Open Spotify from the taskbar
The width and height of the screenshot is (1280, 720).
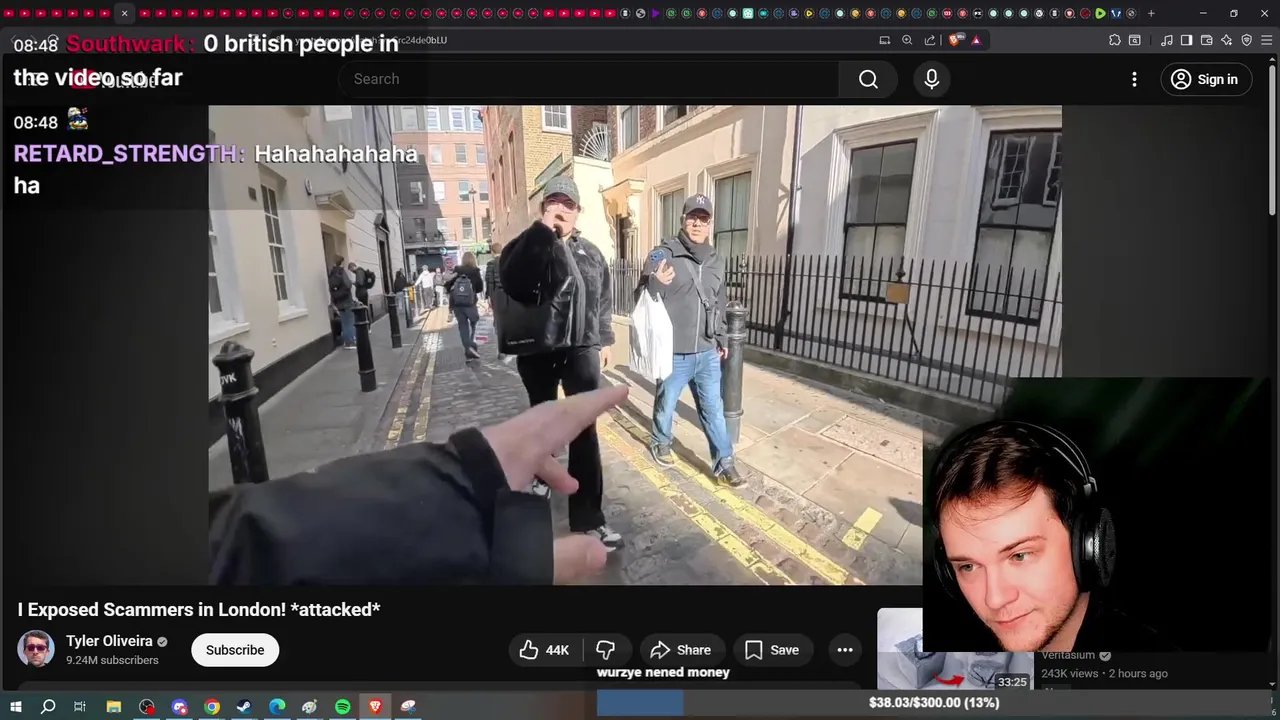click(342, 707)
